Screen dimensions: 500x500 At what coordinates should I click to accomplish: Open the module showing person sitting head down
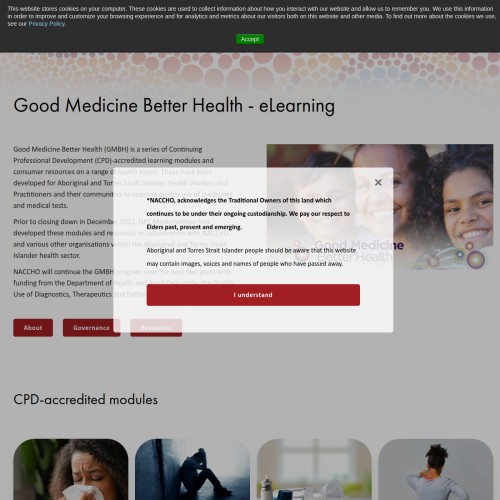[192, 469]
